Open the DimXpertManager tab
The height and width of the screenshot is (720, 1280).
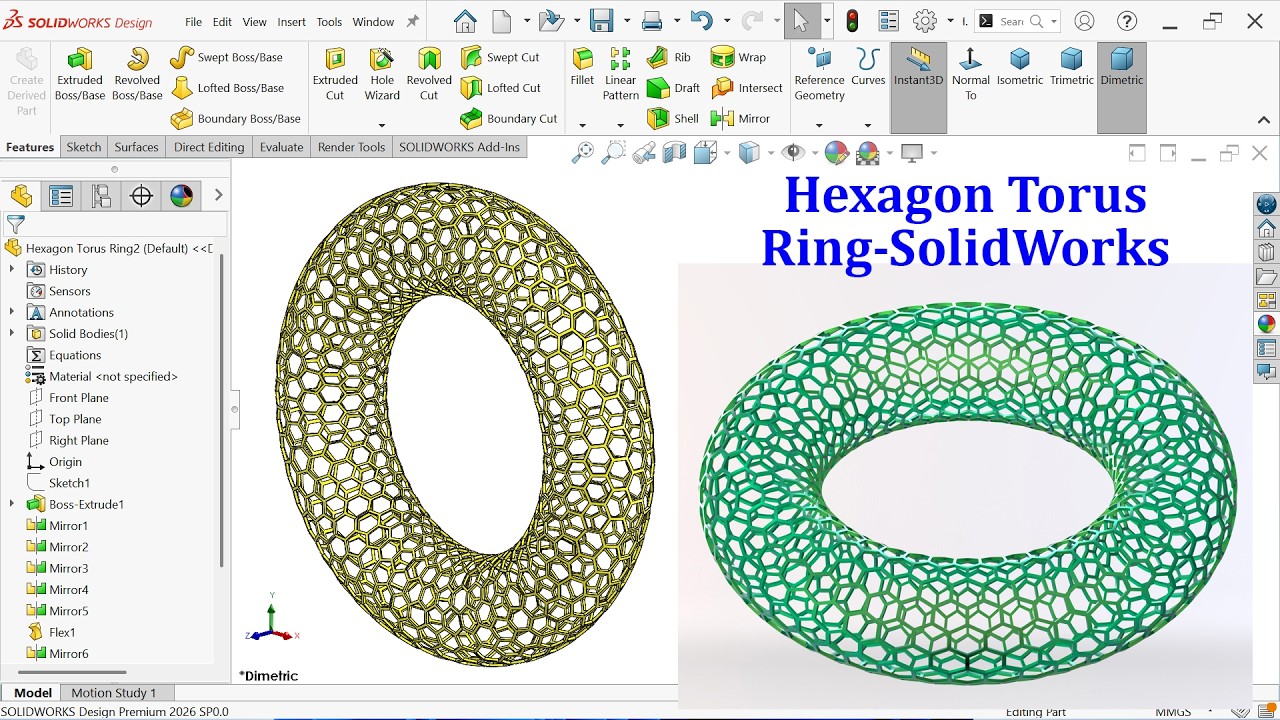[141, 196]
